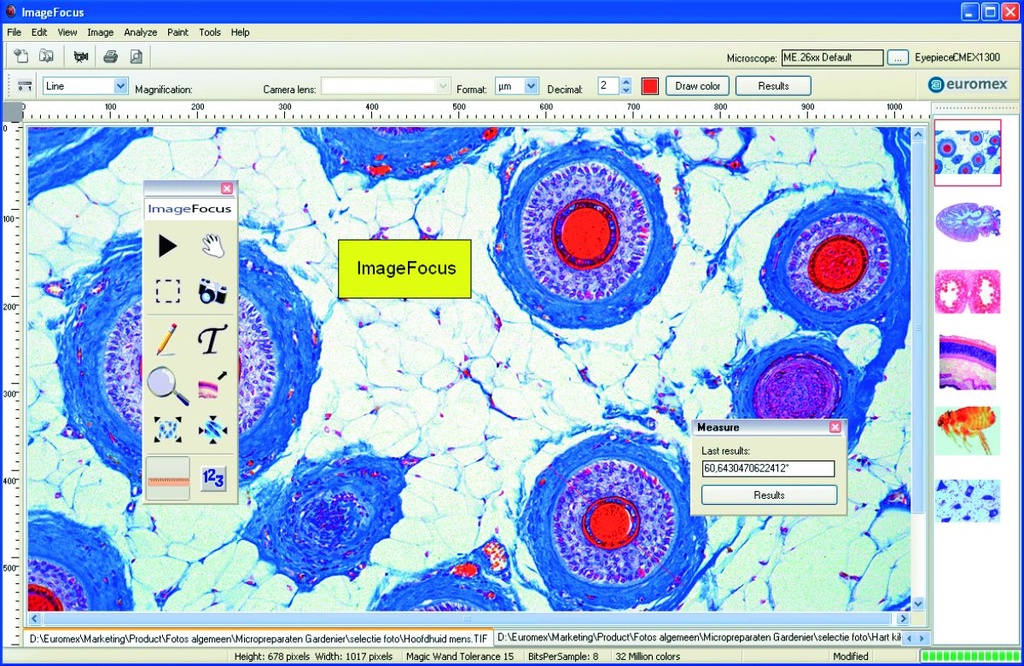Select the dashed rectangle selection tool
Screen dimensions: 1024x666
[167, 291]
